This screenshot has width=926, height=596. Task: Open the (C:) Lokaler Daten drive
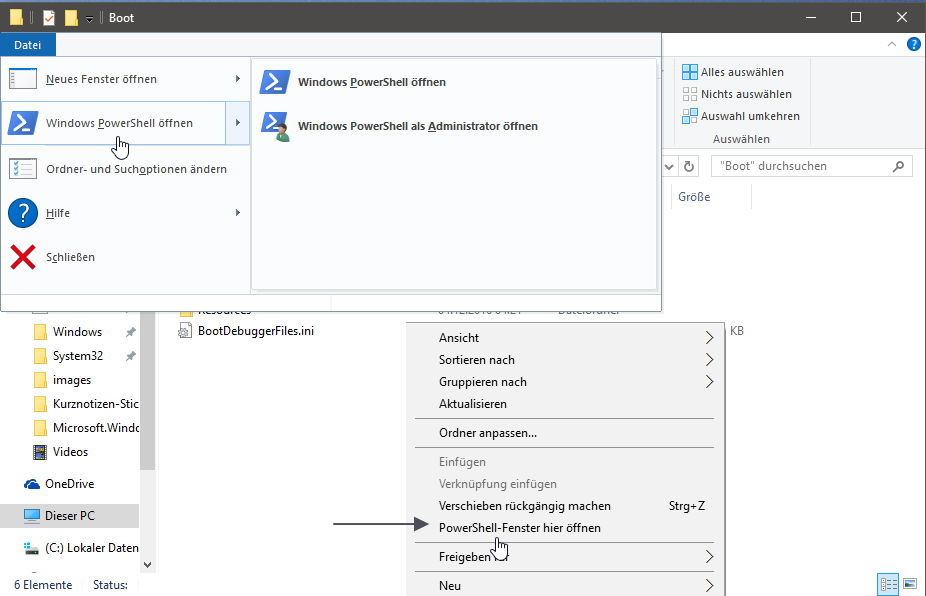point(81,548)
